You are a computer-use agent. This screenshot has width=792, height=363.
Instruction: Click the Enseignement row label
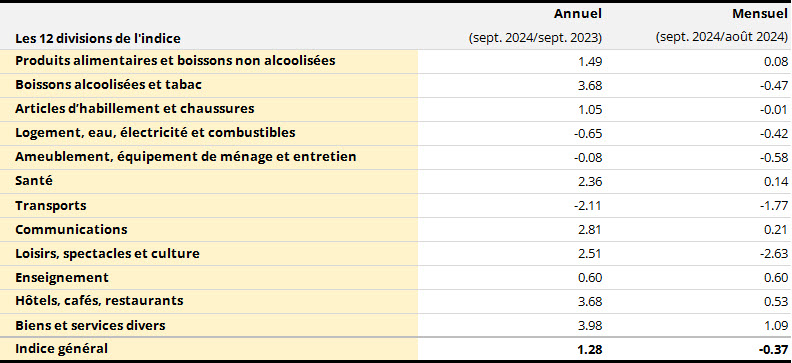coord(62,278)
